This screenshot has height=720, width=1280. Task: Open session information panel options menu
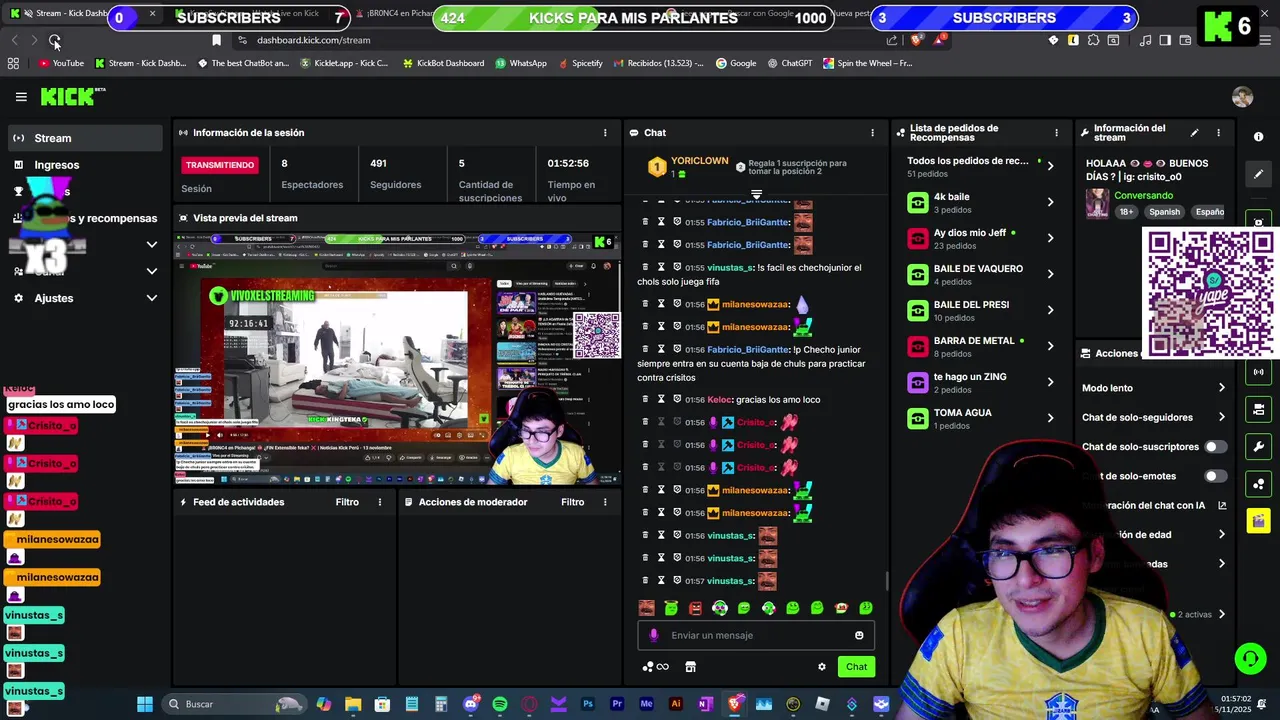coord(605,133)
